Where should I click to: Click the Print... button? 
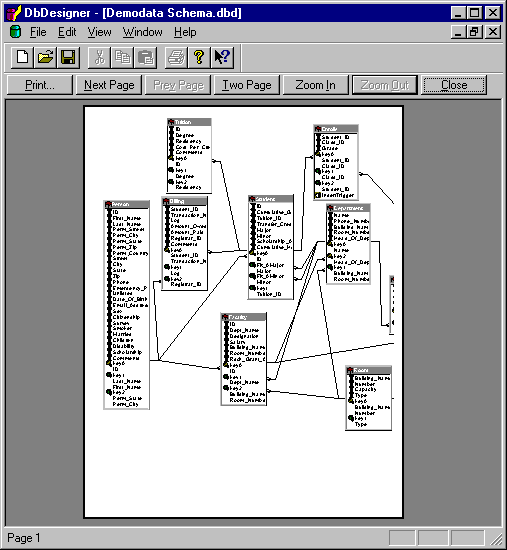(x=40, y=85)
